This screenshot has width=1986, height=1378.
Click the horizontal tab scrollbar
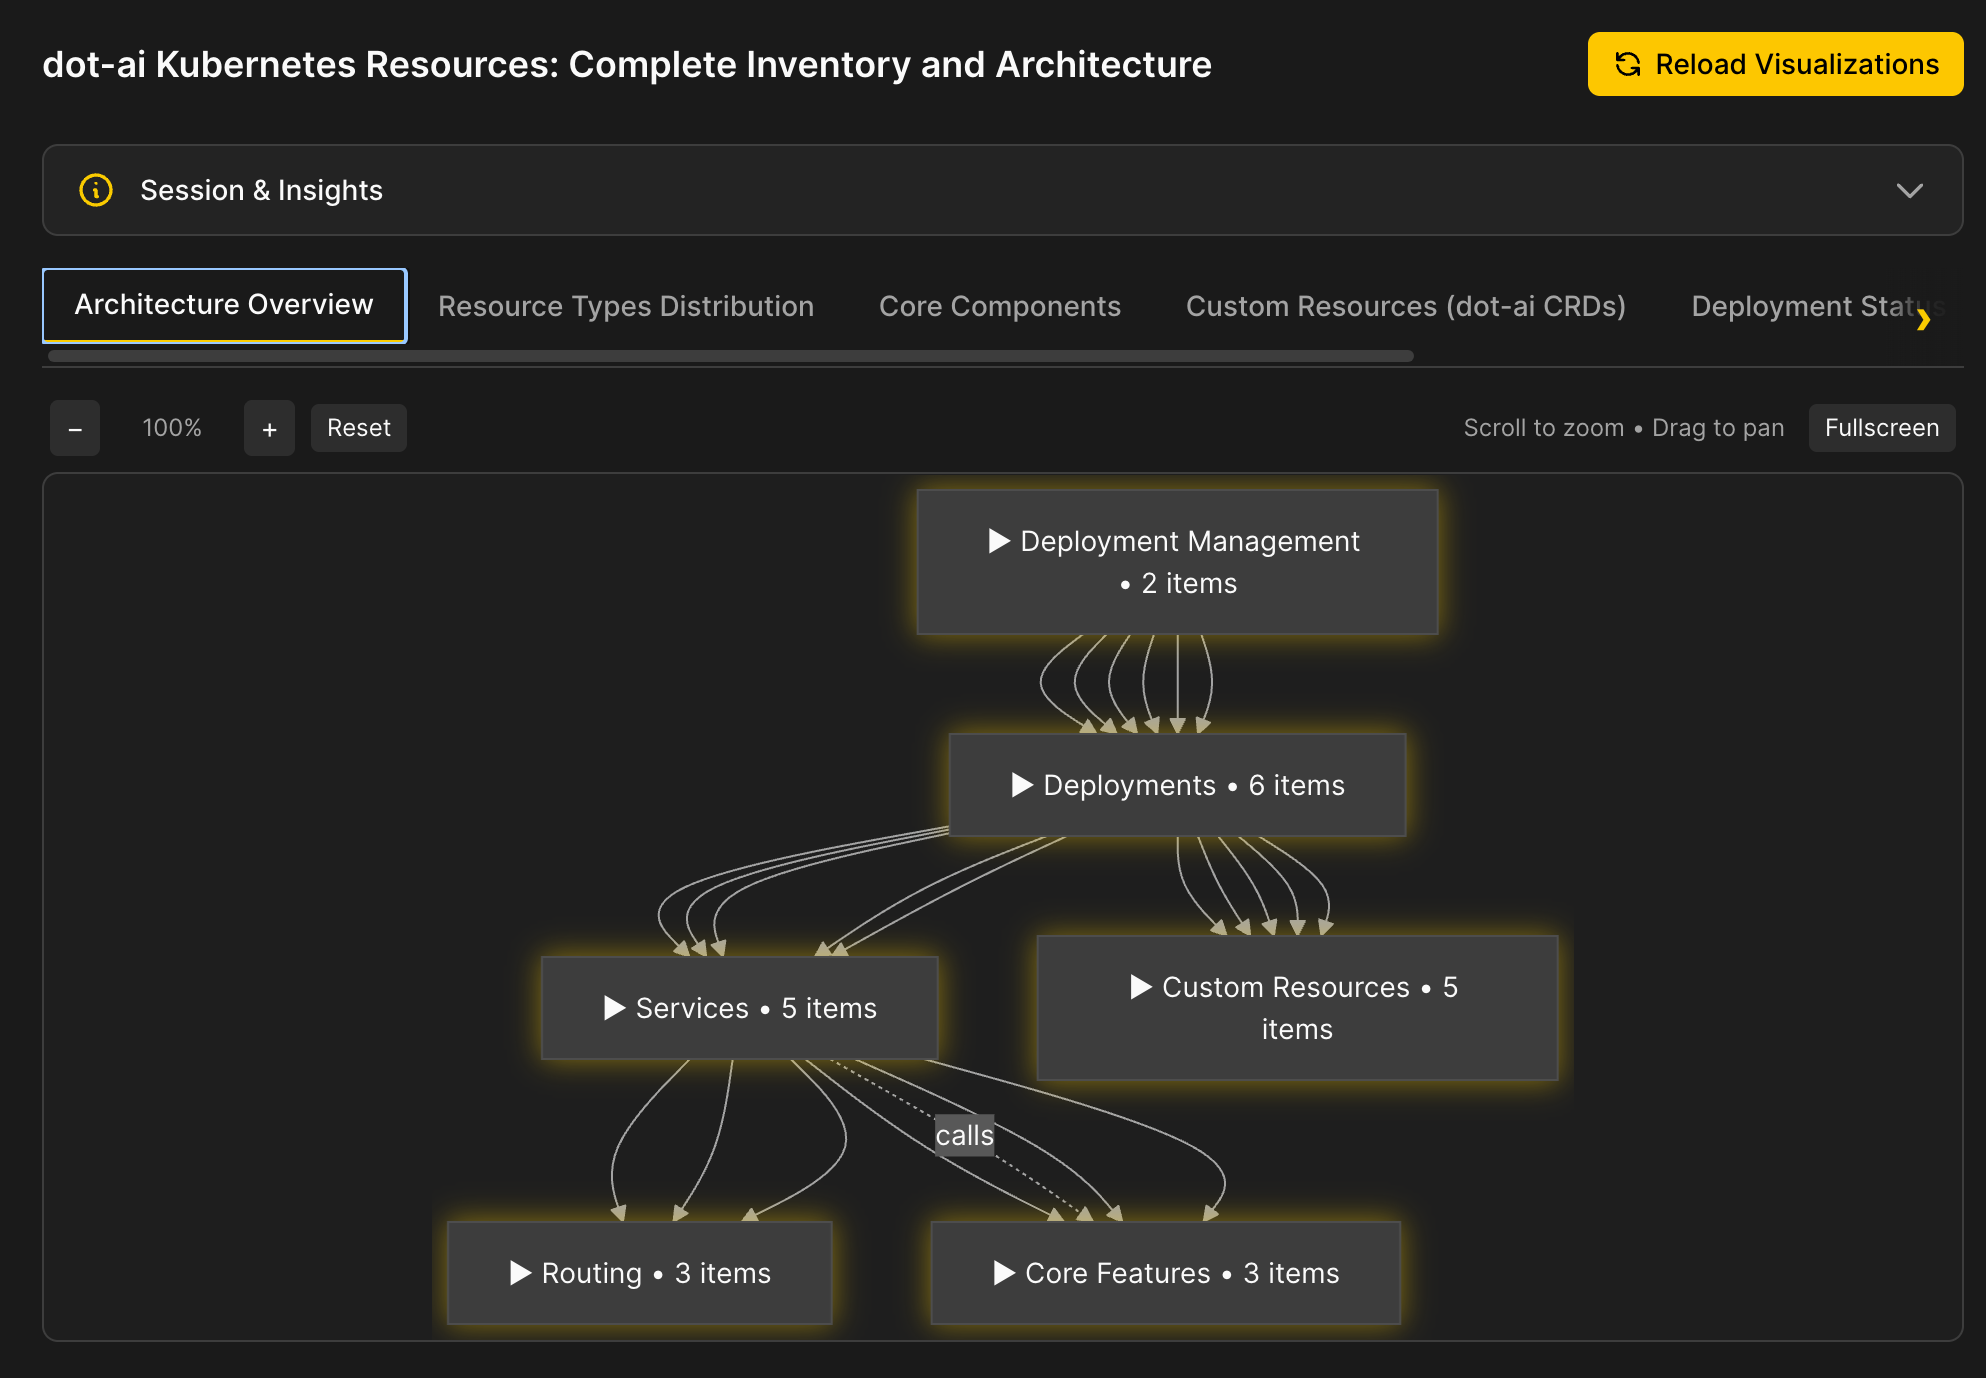coord(730,356)
